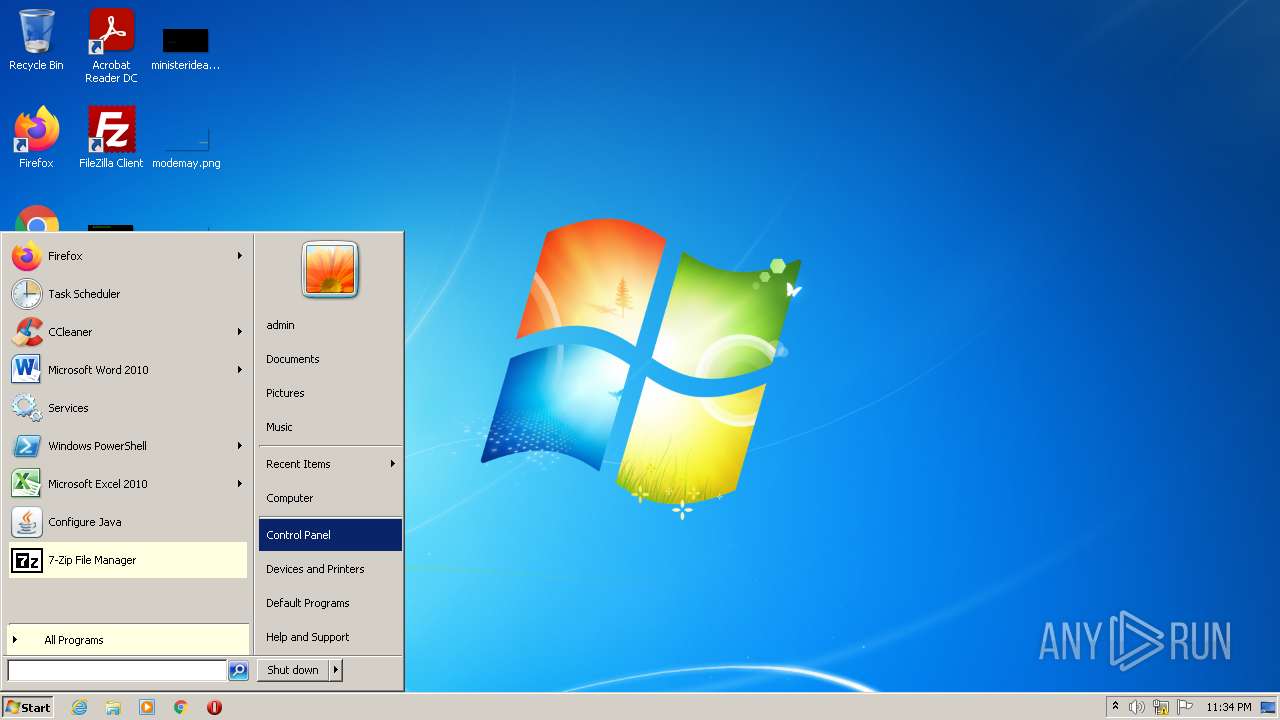The height and width of the screenshot is (720, 1280).
Task: Select the Acrobat Reader DC desktop shortcut
Action: point(111,46)
